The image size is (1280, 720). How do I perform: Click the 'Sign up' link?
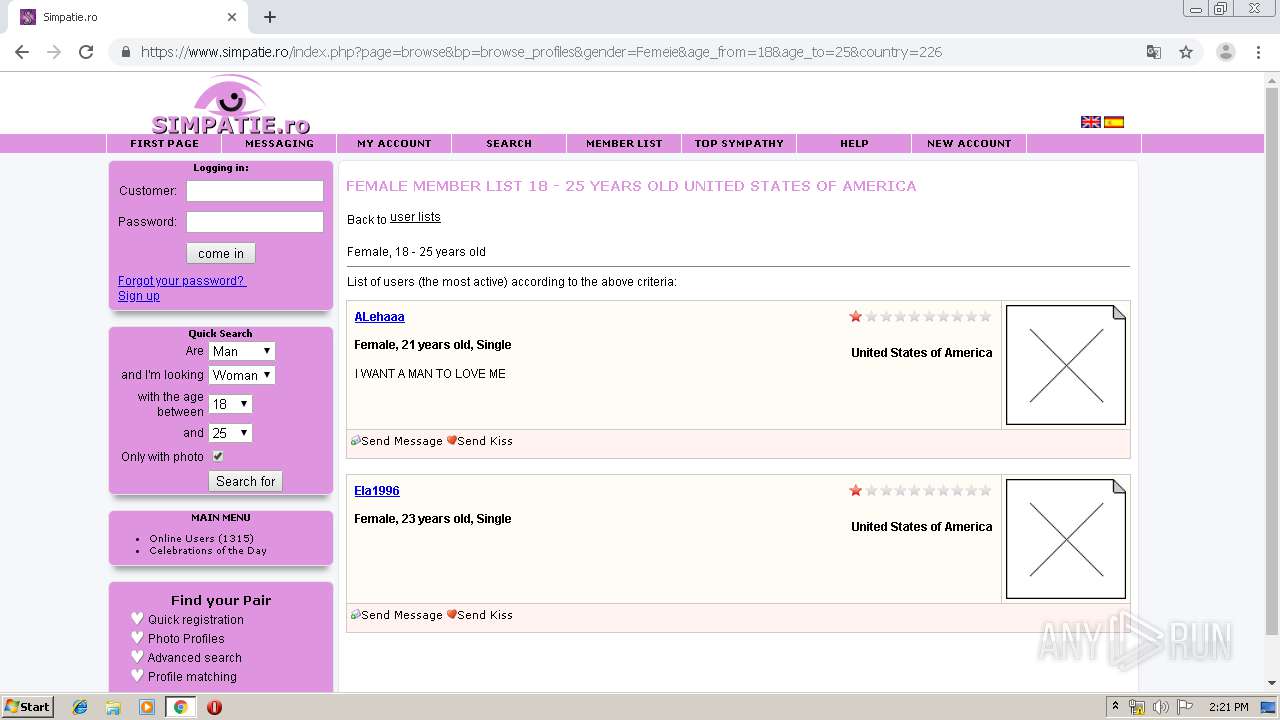pos(139,296)
